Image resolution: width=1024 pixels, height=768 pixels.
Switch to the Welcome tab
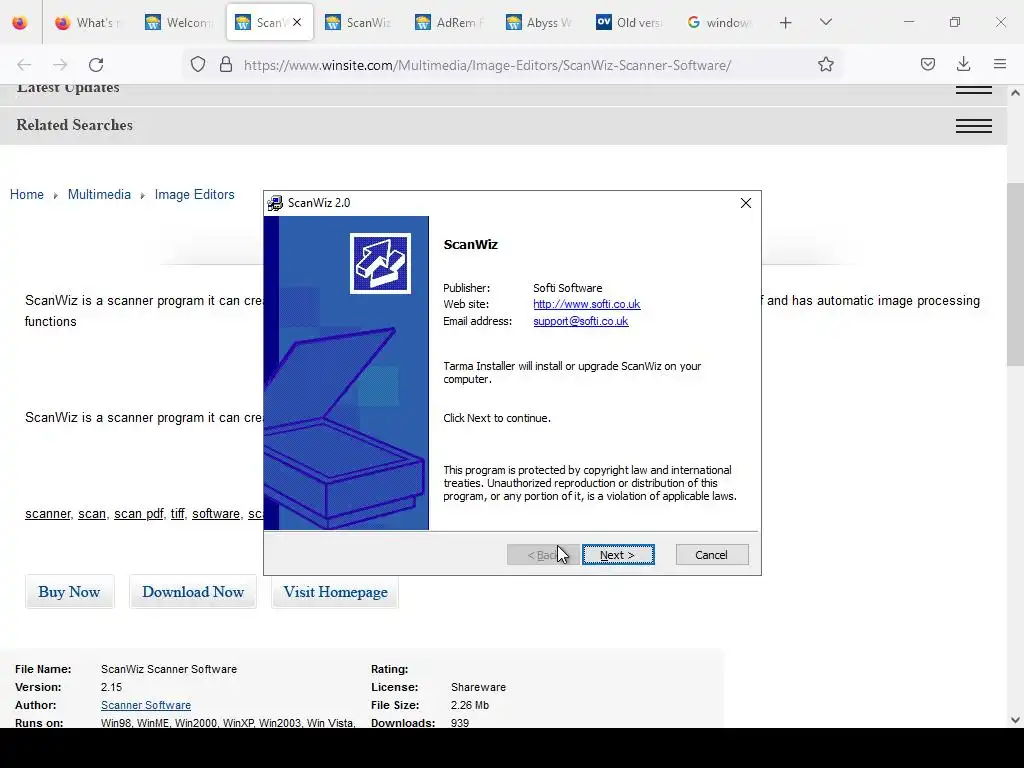pos(178,23)
